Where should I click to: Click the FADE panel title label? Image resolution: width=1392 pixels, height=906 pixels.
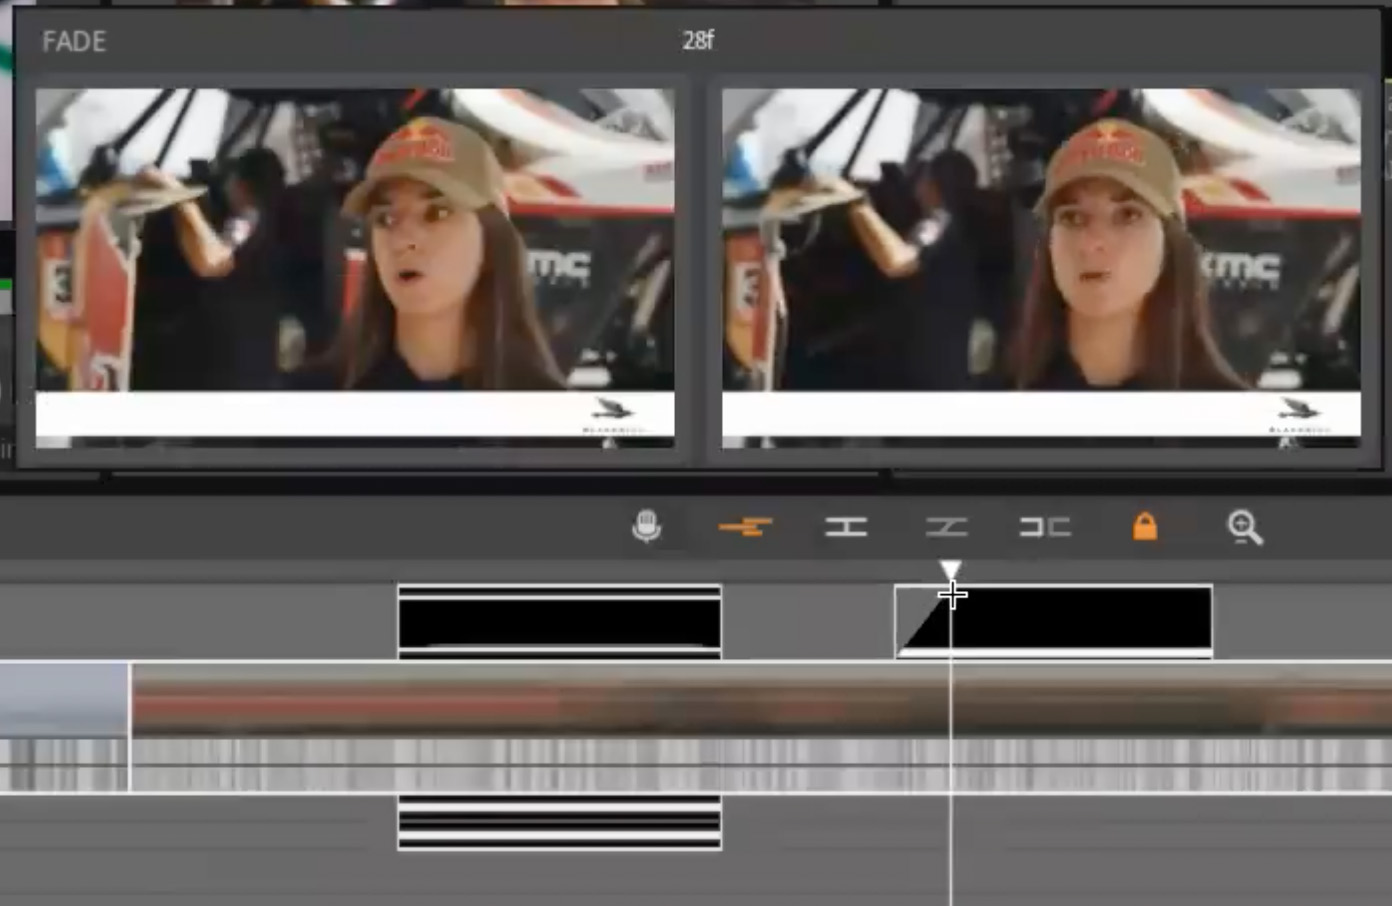[74, 41]
